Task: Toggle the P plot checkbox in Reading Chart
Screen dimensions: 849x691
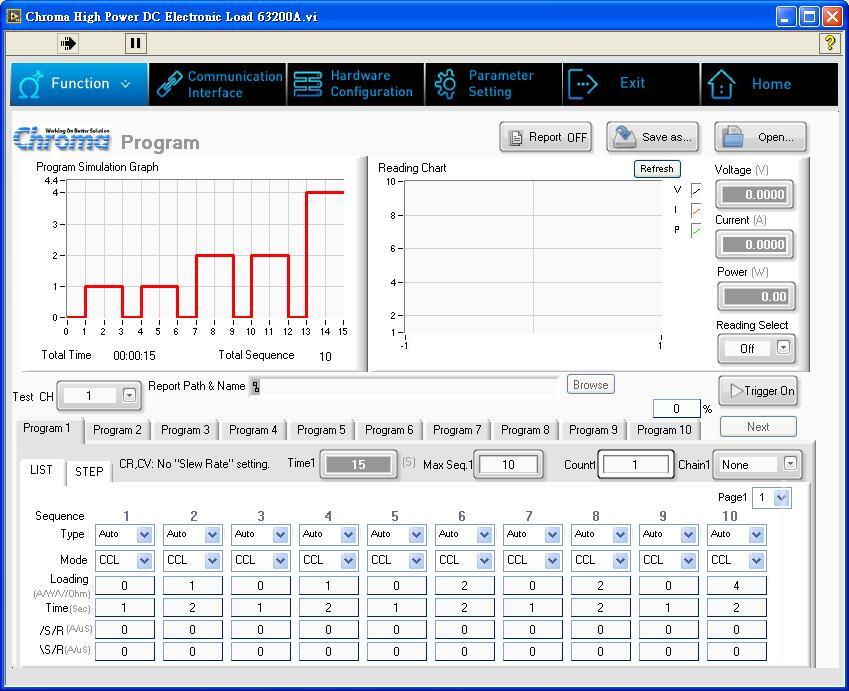Action: (696, 231)
